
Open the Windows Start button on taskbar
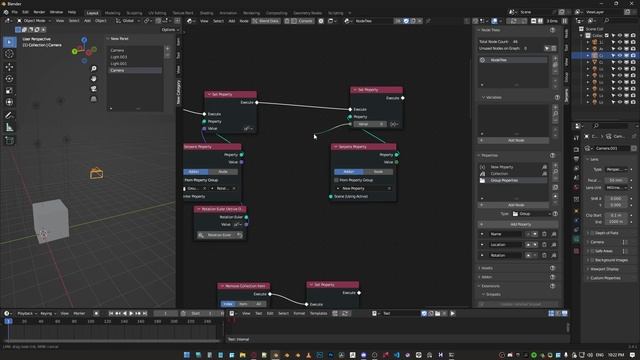point(187,355)
